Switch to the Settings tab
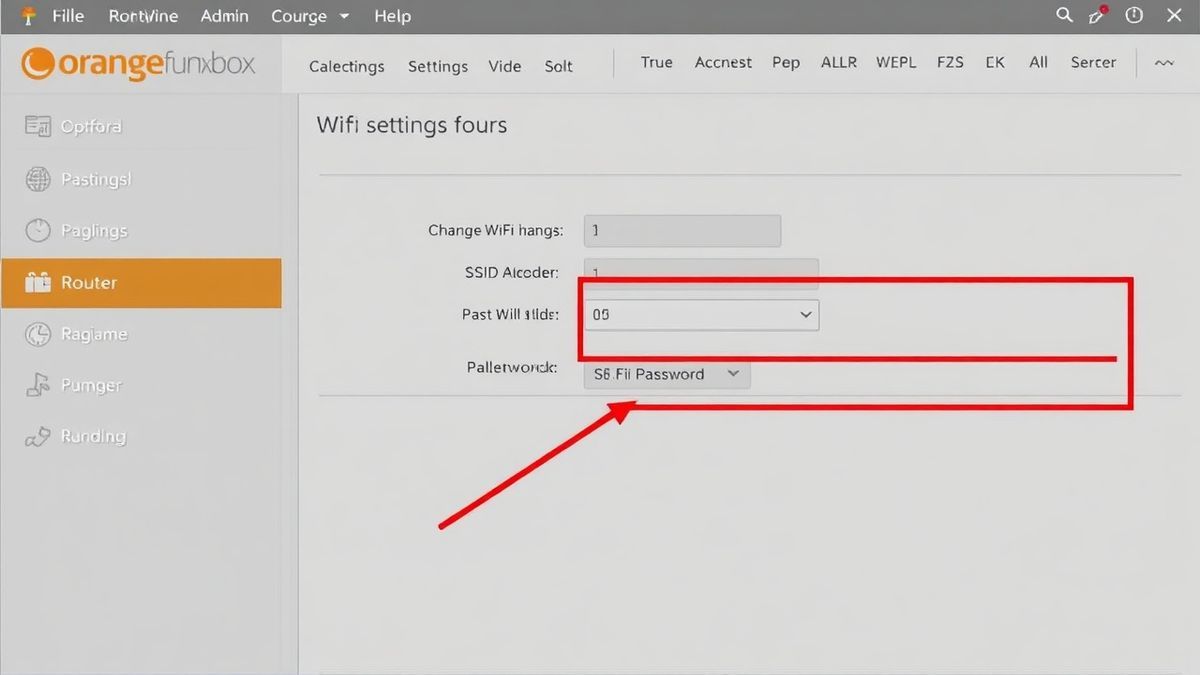1200x675 pixels. 438,66
